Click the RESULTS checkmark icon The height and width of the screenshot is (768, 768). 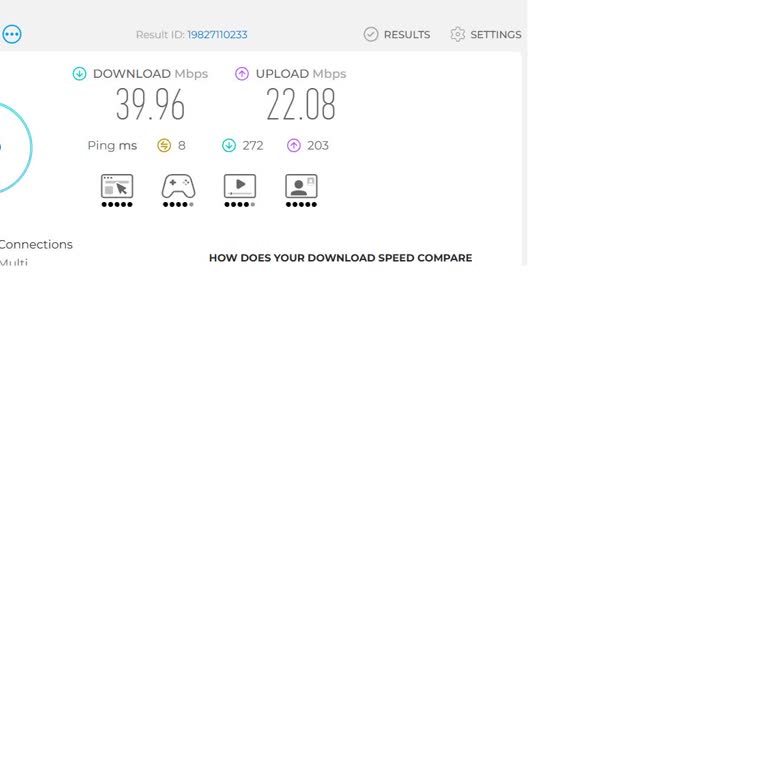point(371,34)
